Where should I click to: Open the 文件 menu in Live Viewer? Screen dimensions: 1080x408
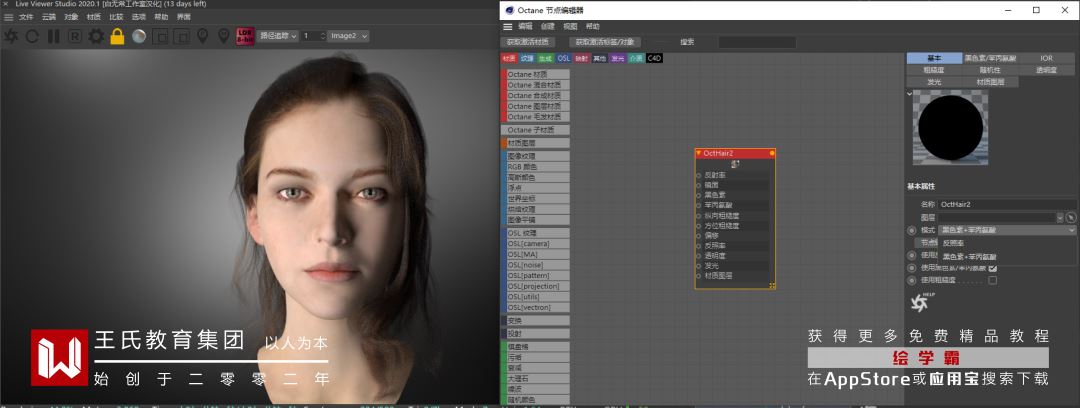click(x=25, y=17)
